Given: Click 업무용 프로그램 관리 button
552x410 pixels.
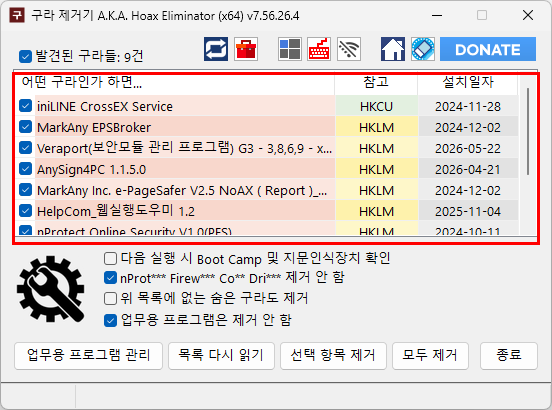Looking at the screenshot, I should click(88, 355).
